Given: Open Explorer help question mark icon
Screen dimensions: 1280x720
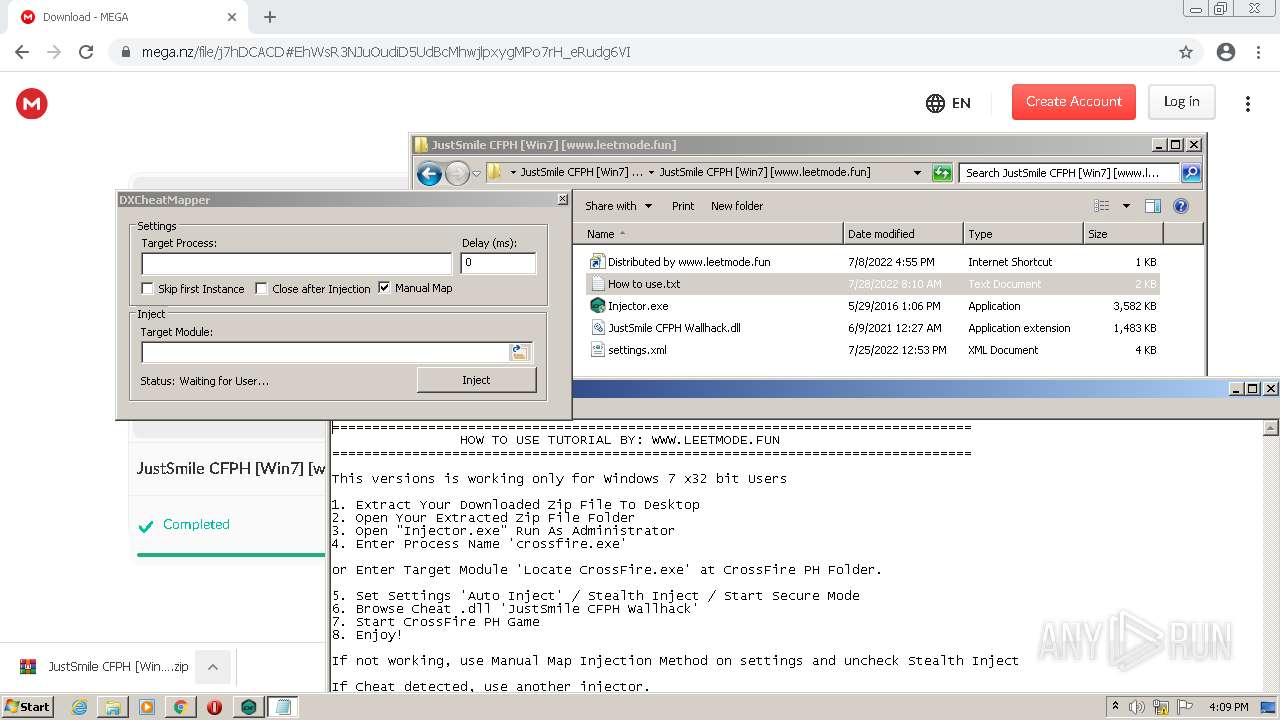Looking at the screenshot, I should tap(1180, 206).
